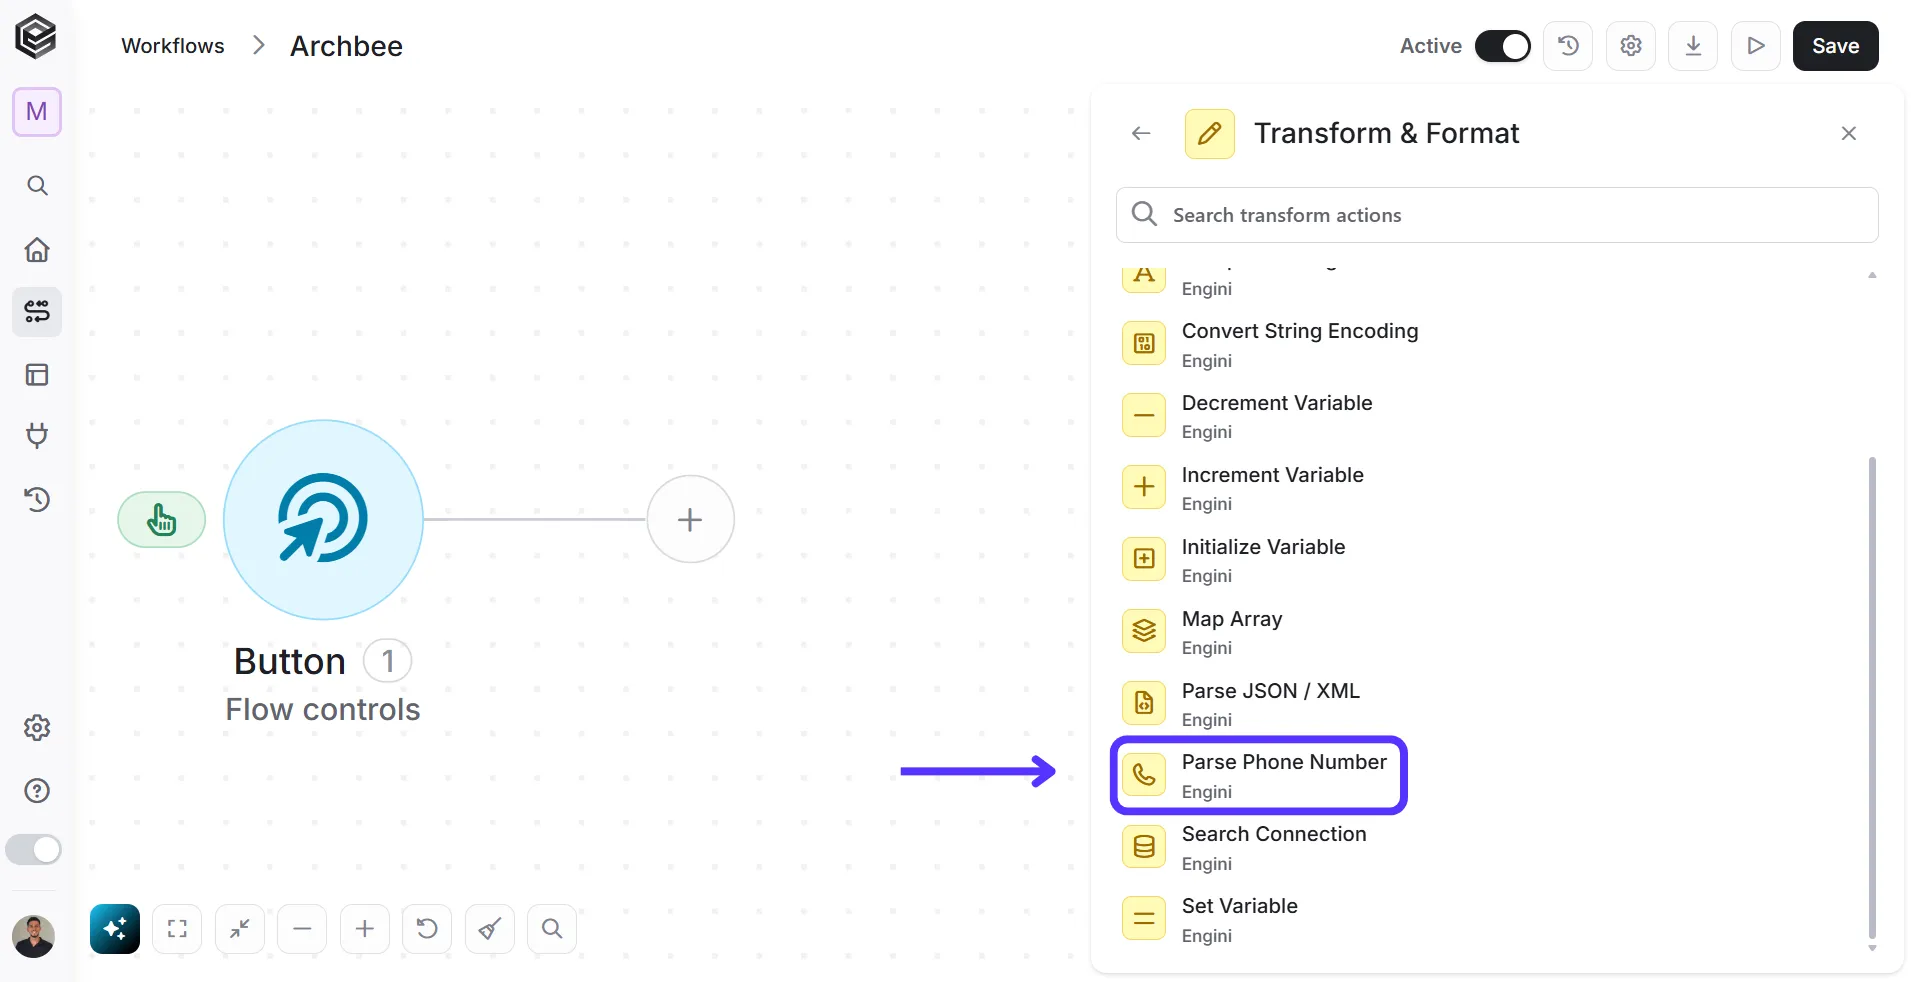Run the workflow with play button
This screenshot has width=1911, height=982.
1756,46
